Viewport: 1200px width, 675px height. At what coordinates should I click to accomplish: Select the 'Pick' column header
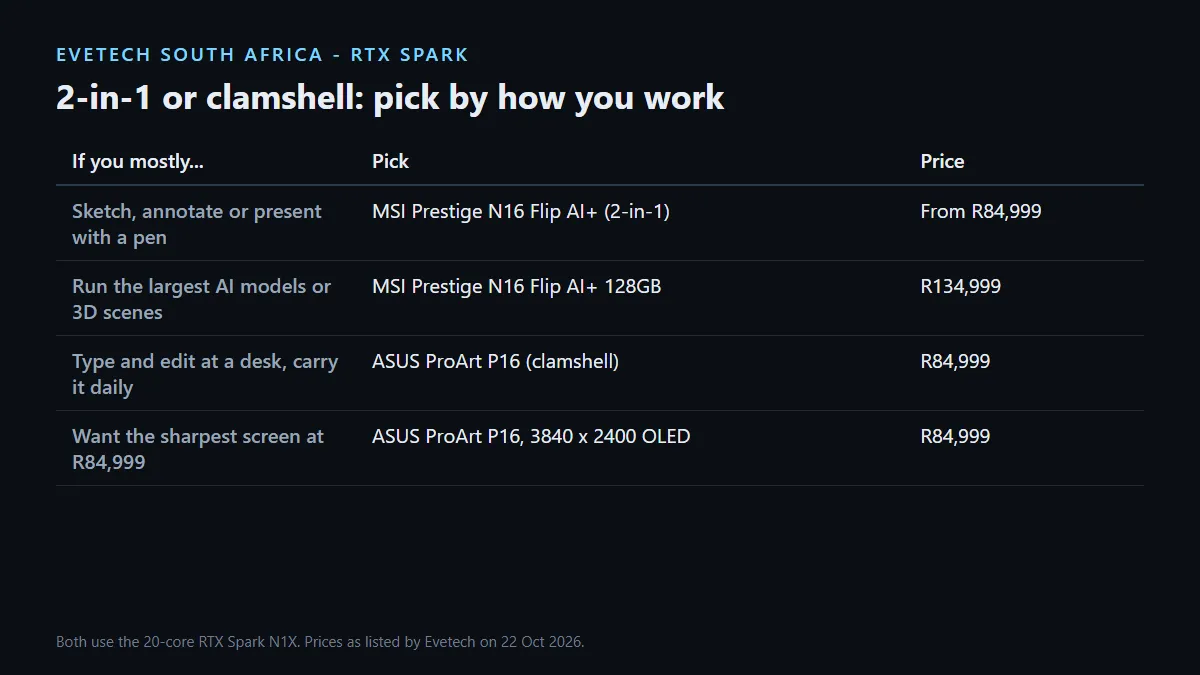pyautogui.click(x=390, y=161)
